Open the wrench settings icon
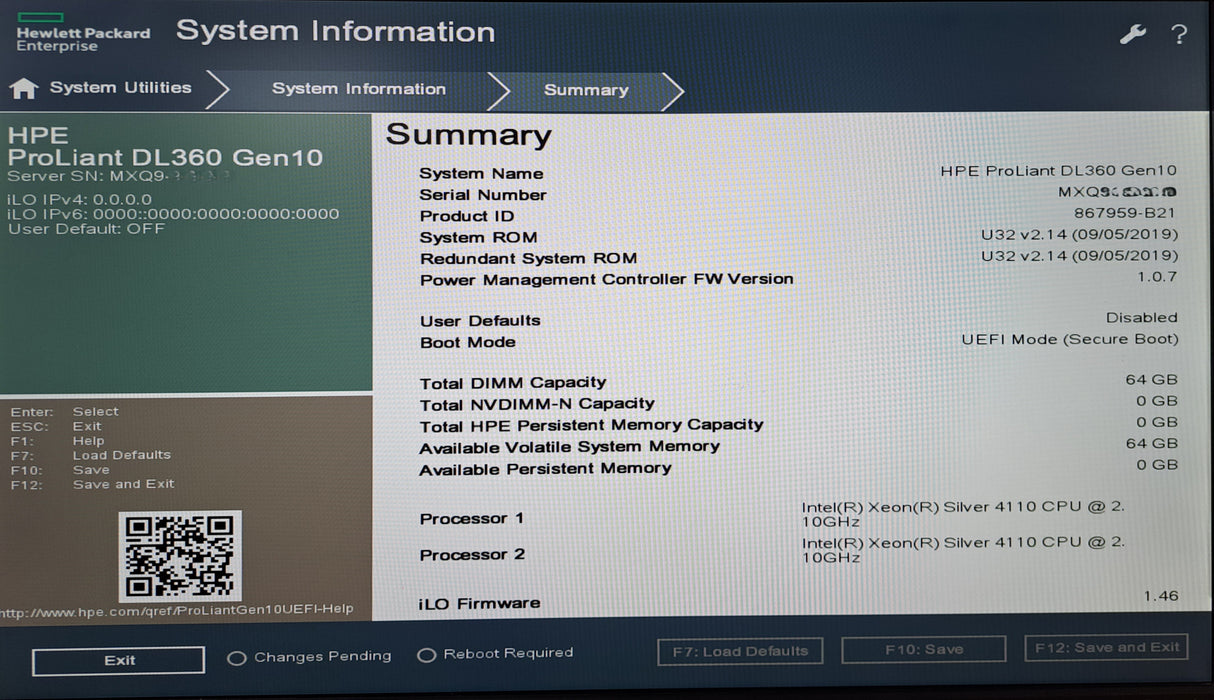Viewport: 1214px width, 700px height. tap(1132, 34)
